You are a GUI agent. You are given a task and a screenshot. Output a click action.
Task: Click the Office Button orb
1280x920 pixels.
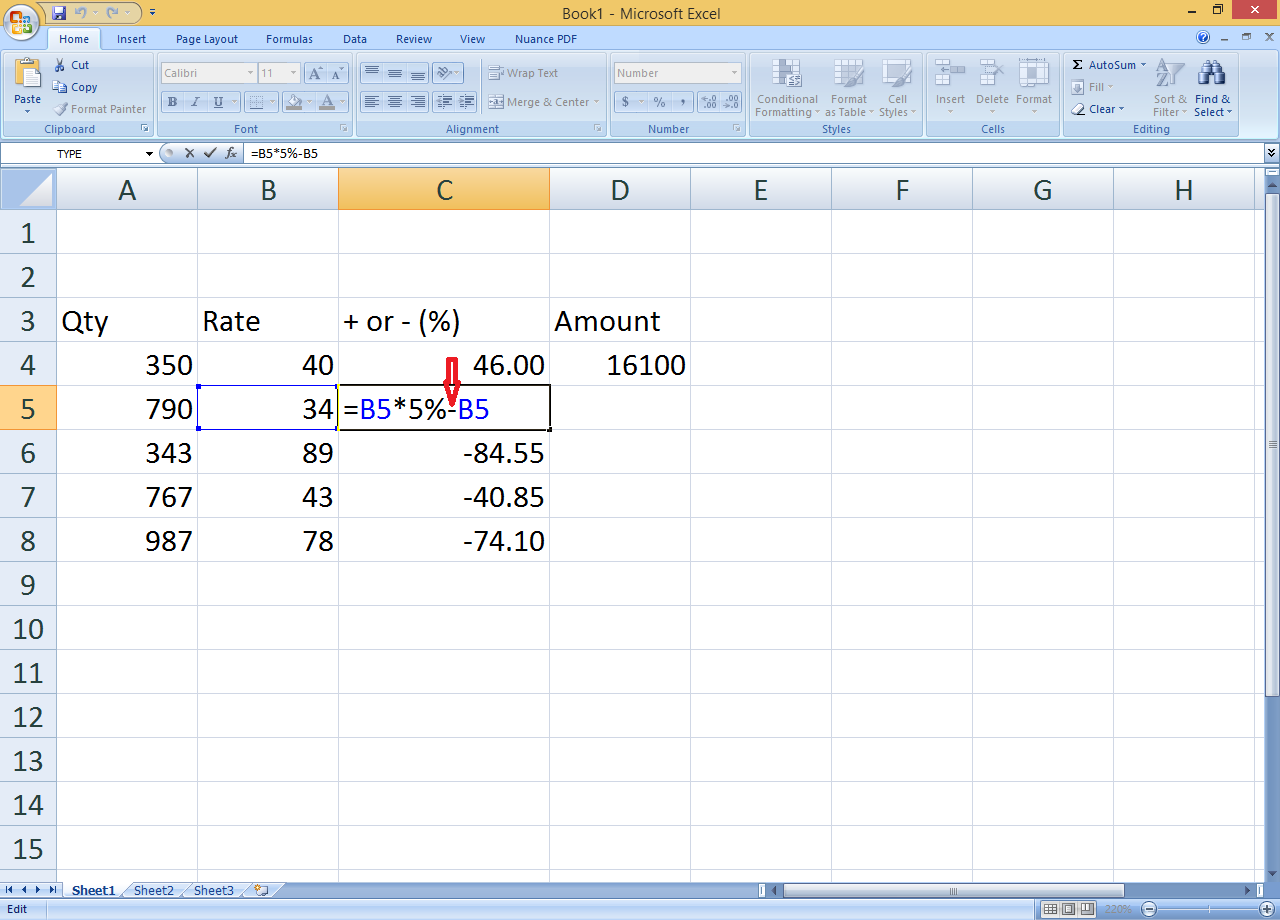coord(20,20)
